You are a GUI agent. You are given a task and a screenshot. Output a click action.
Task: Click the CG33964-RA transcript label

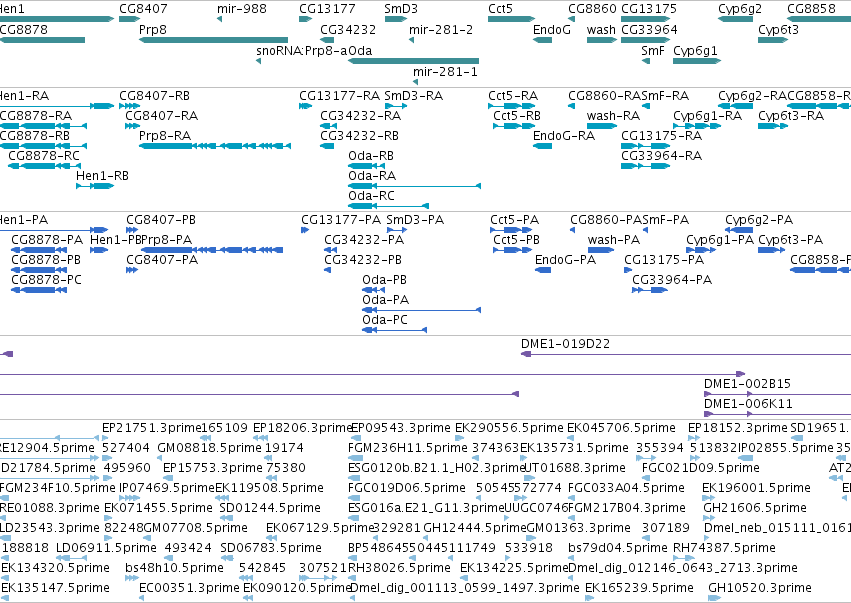click(x=661, y=156)
